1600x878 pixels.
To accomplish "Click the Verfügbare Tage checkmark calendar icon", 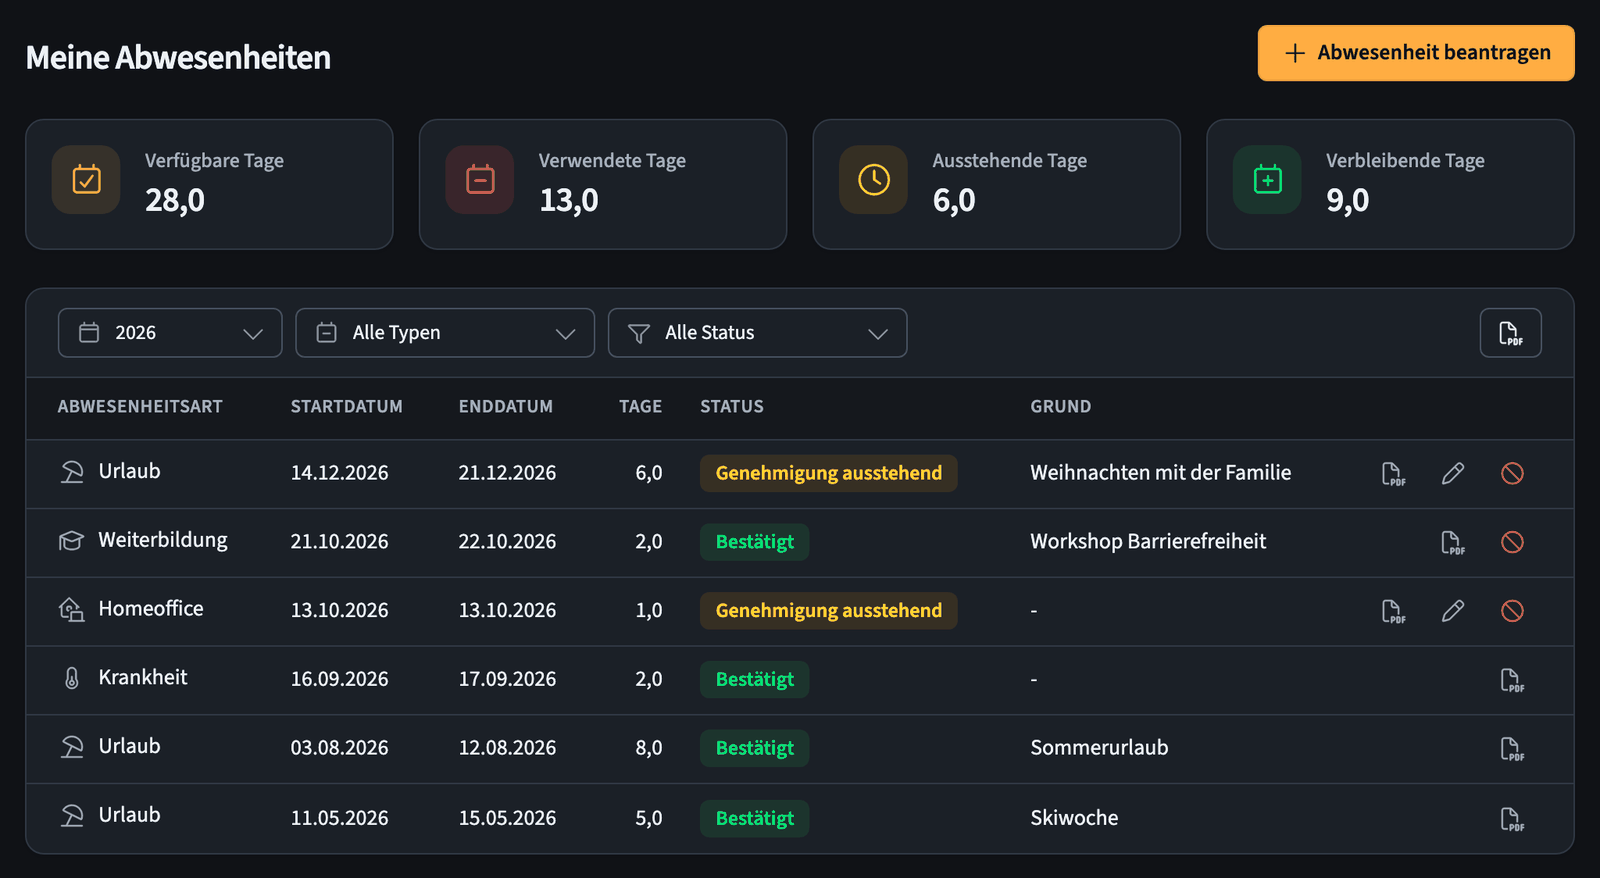I will [x=86, y=180].
